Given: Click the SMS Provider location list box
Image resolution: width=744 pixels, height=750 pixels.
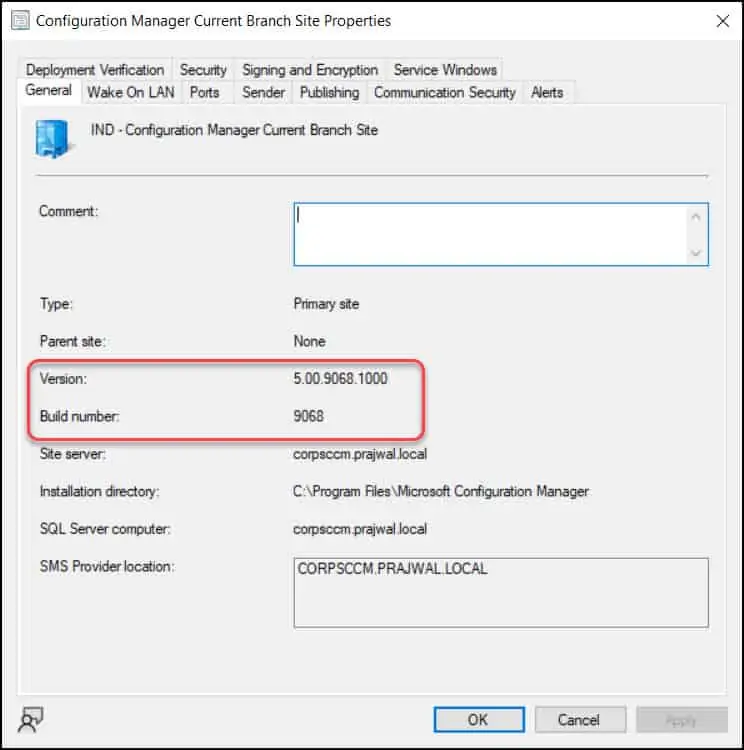Looking at the screenshot, I should click(501, 592).
